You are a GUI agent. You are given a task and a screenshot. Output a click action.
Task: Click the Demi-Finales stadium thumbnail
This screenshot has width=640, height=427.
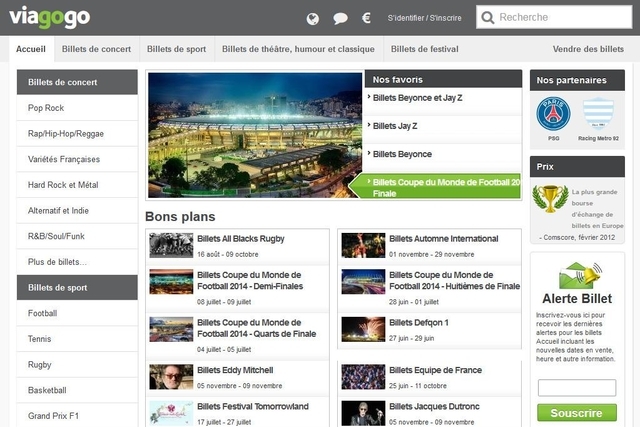pyautogui.click(x=171, y=282)
